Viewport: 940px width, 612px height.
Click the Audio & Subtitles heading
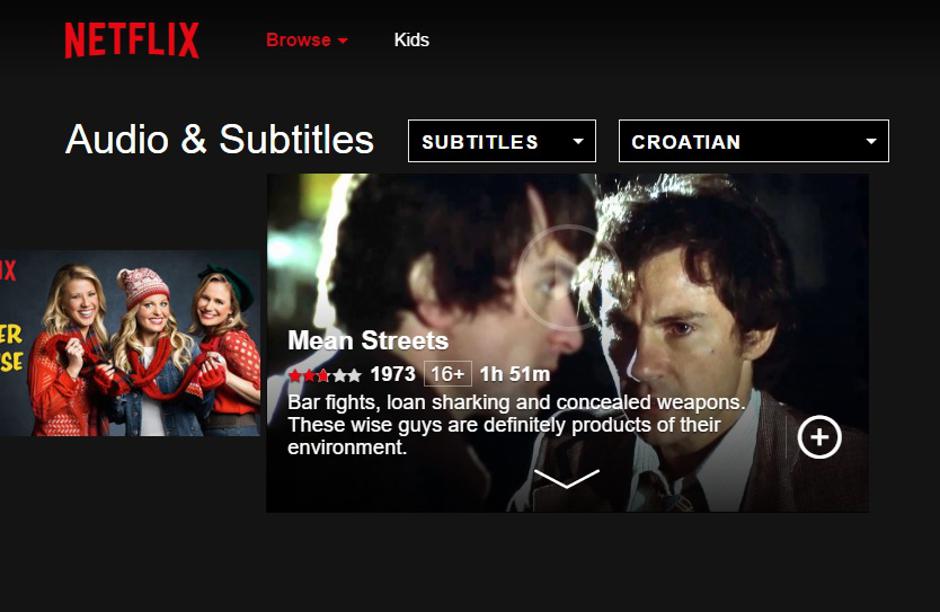219,139
